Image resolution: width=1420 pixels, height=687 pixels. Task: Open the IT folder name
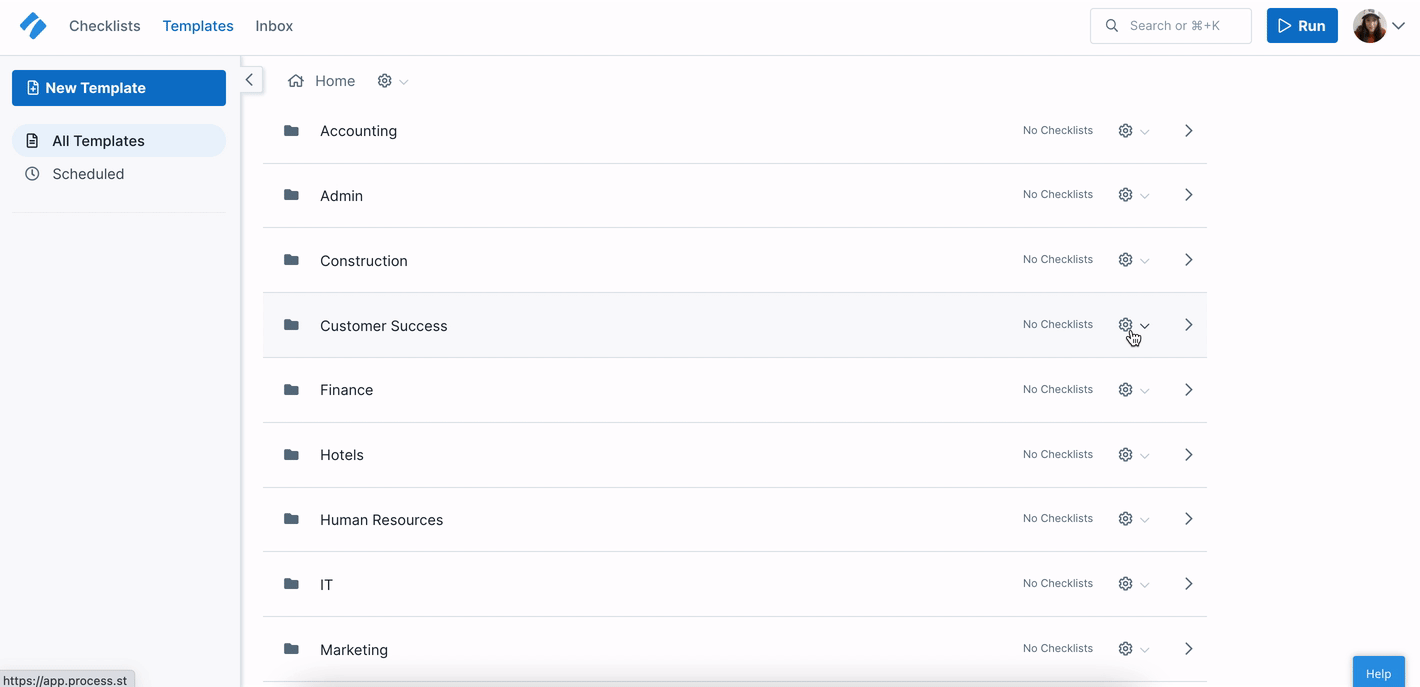[x=326, y=585]
